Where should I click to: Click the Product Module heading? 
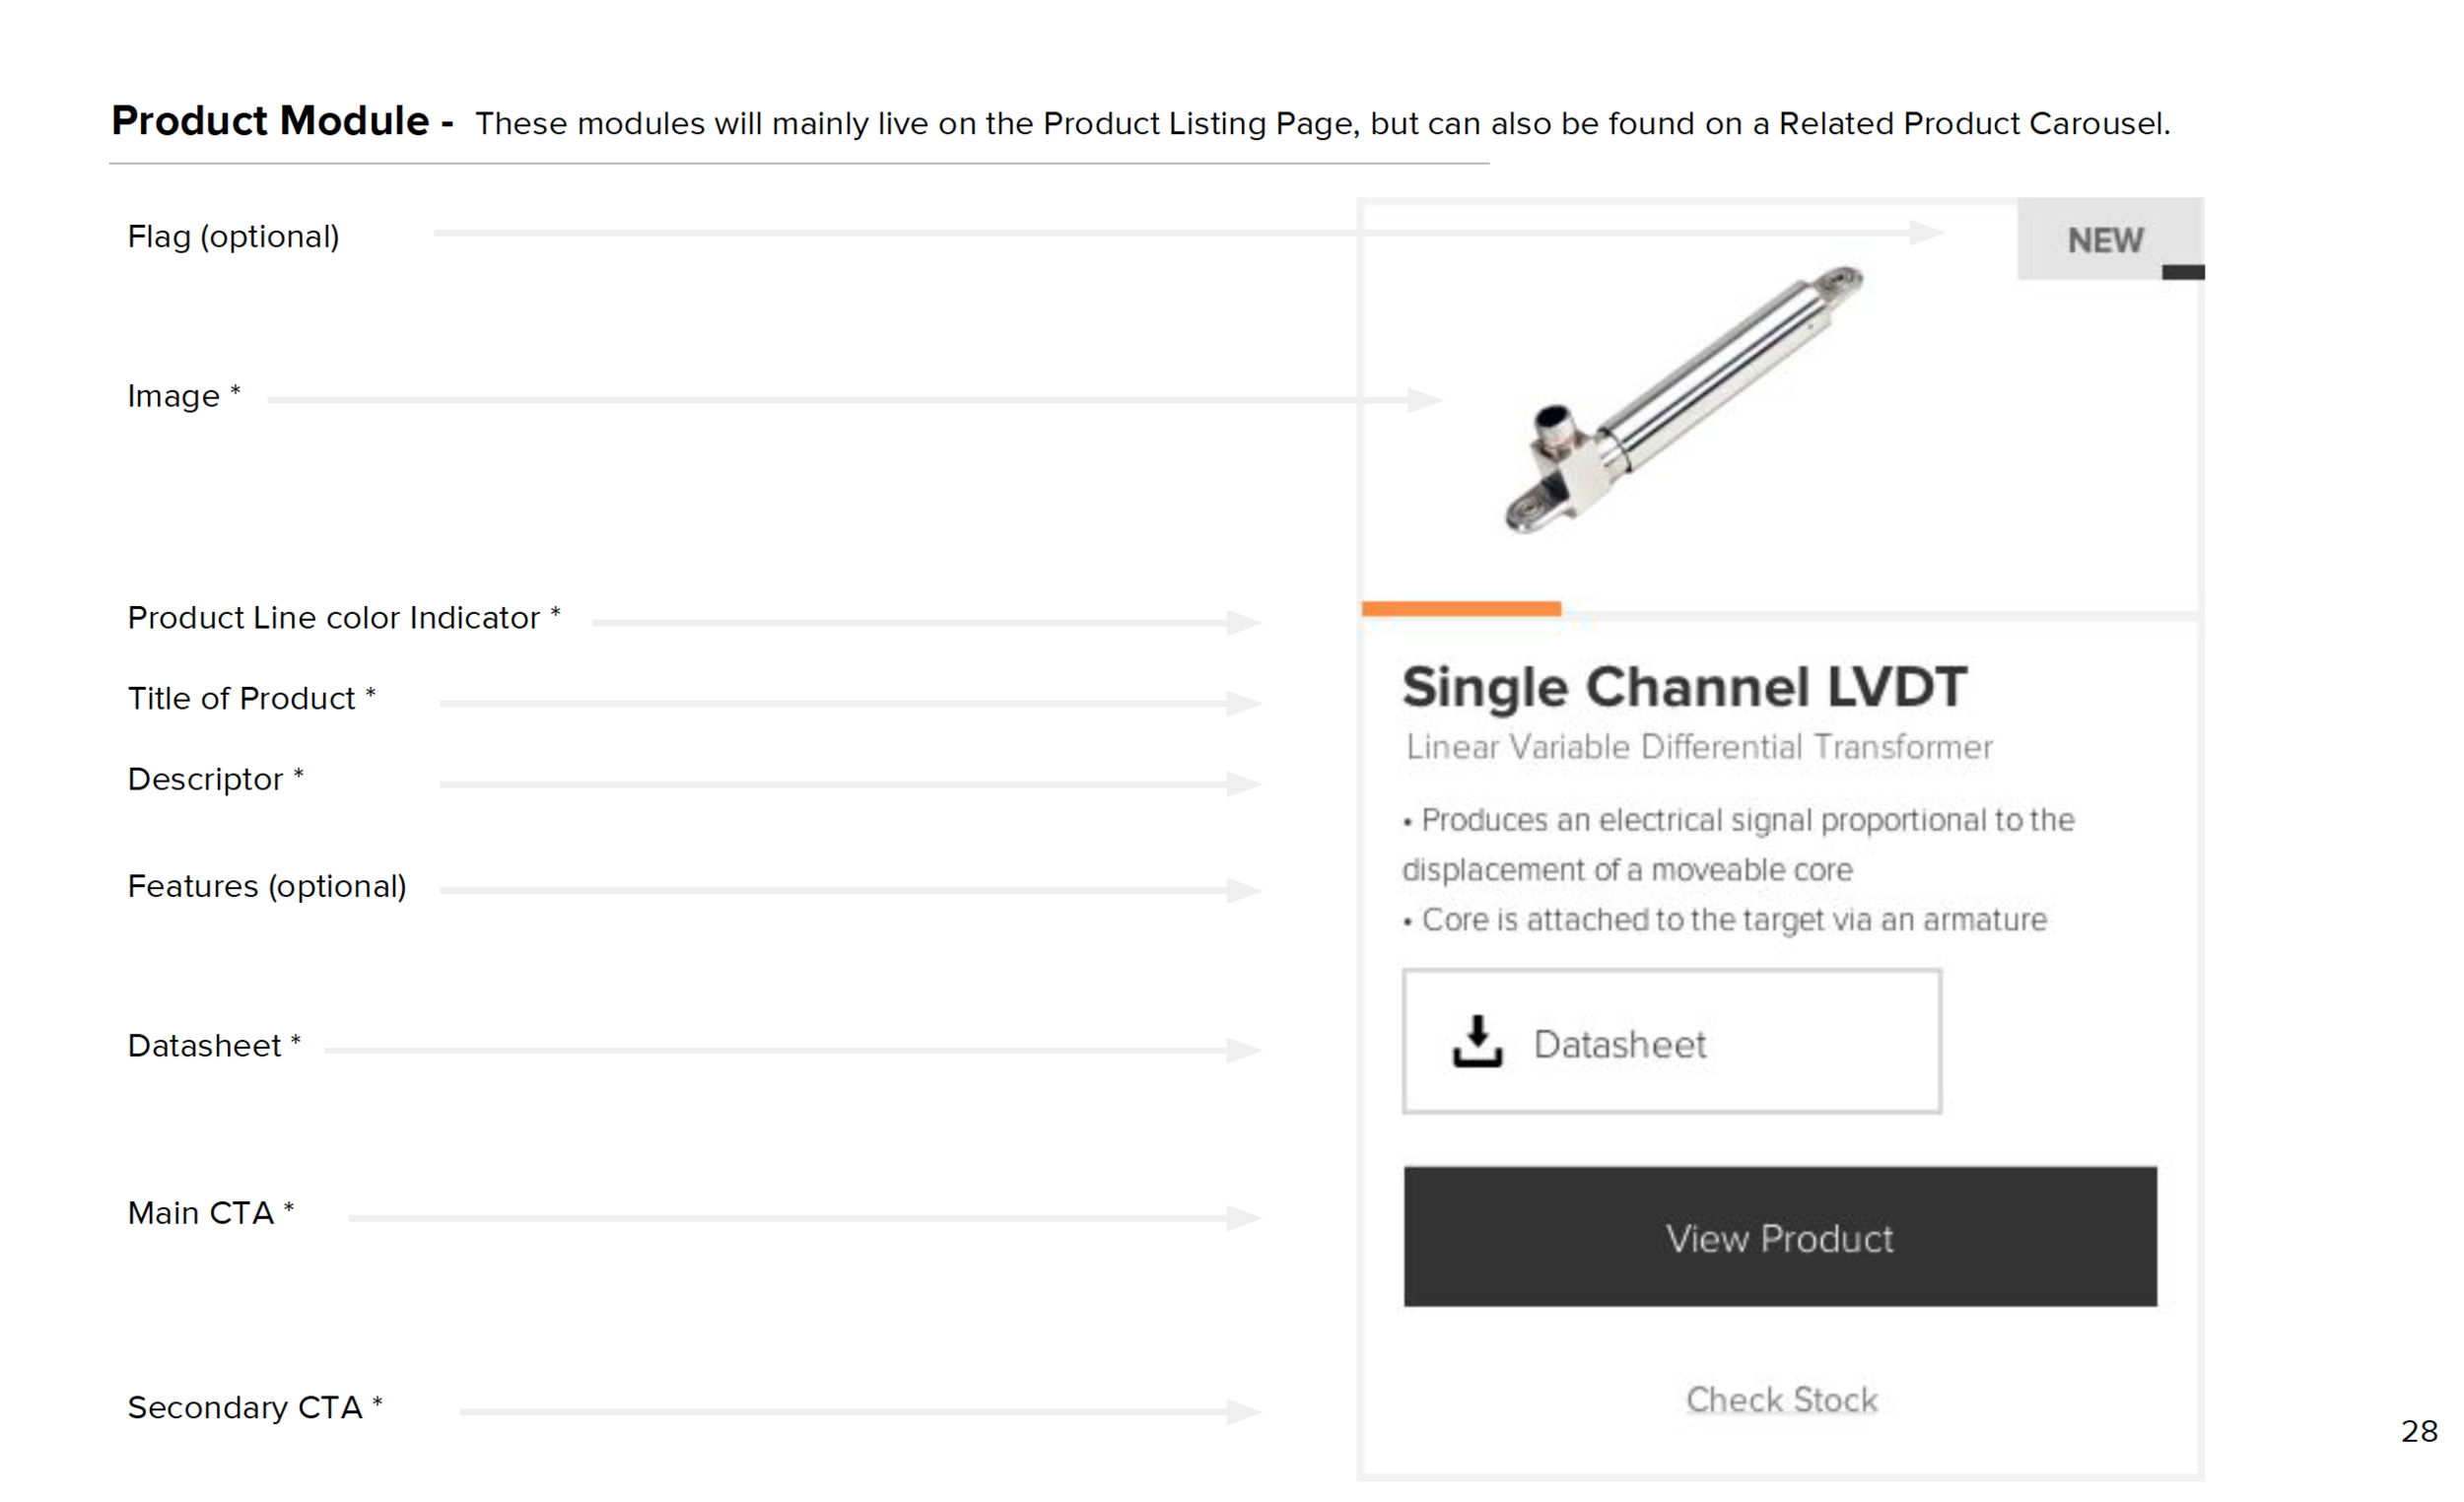(282, 121)
